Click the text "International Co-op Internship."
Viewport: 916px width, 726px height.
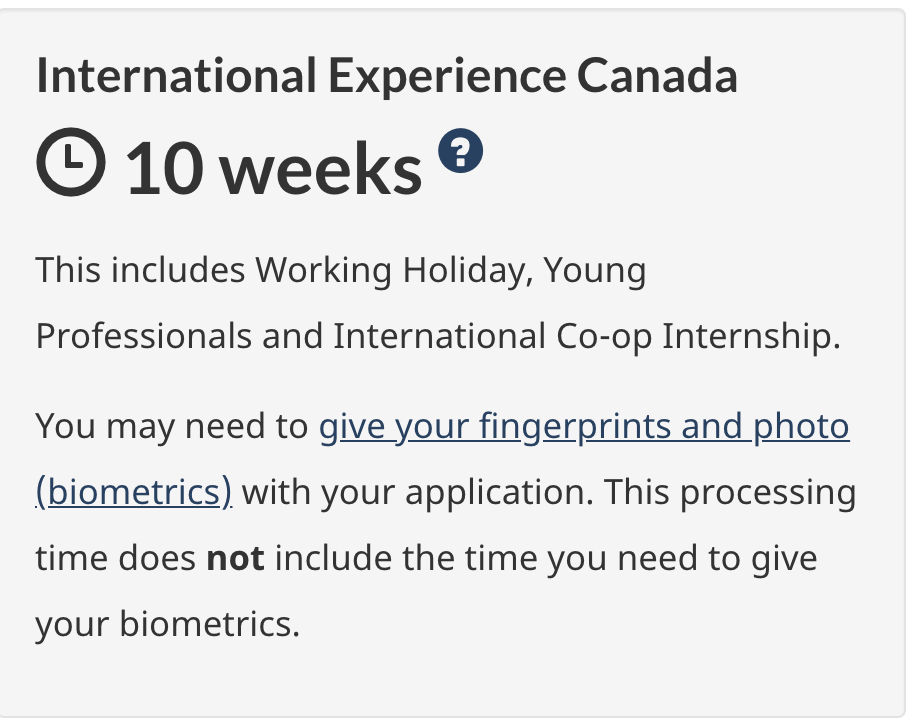click(x=587, y=336)
